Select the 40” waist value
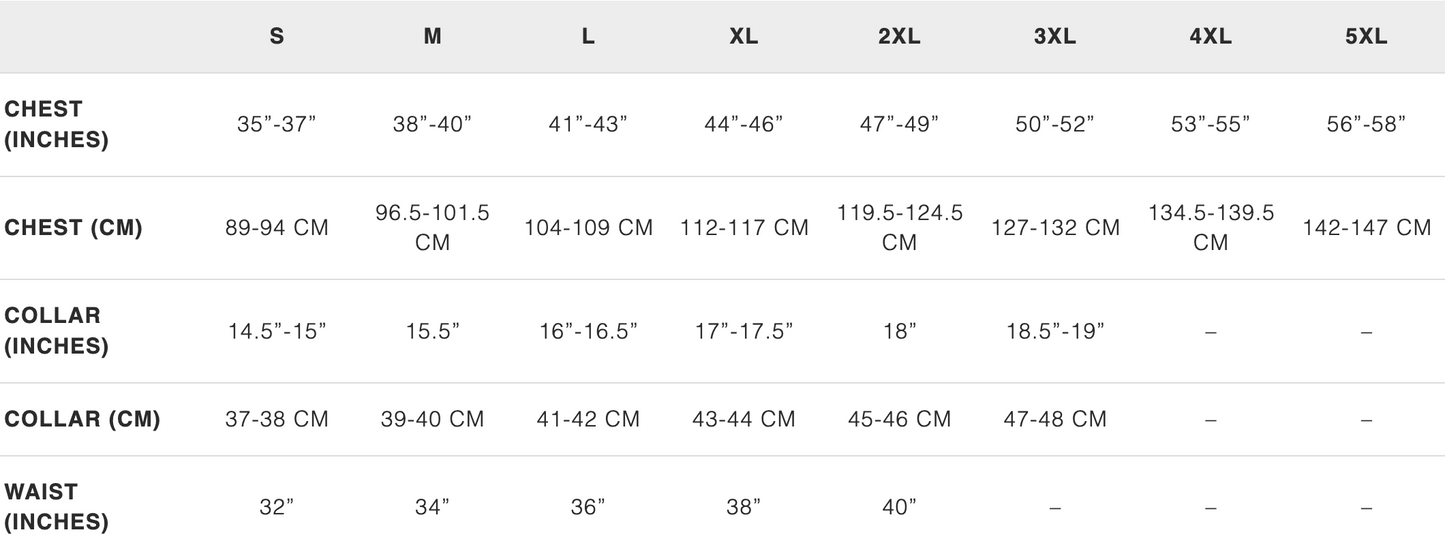 tap(899, 508)
